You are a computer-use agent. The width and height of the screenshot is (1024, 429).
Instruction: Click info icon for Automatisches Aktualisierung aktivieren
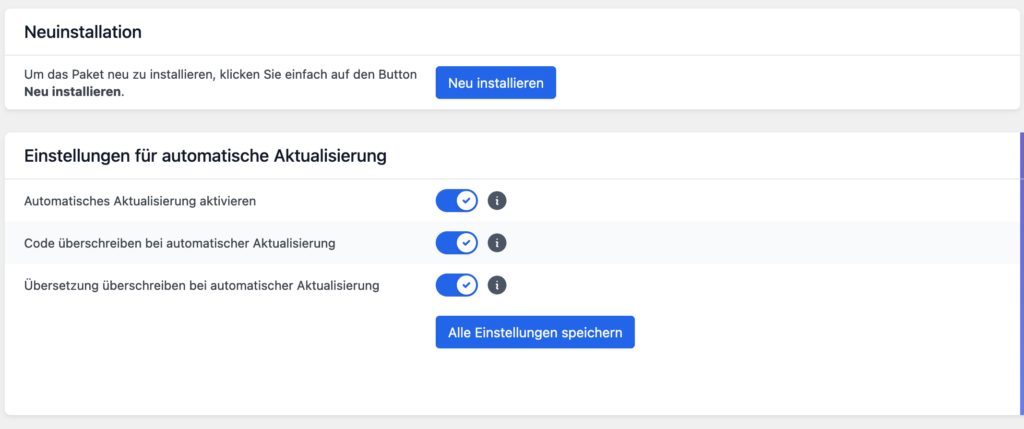coord(497,201)
